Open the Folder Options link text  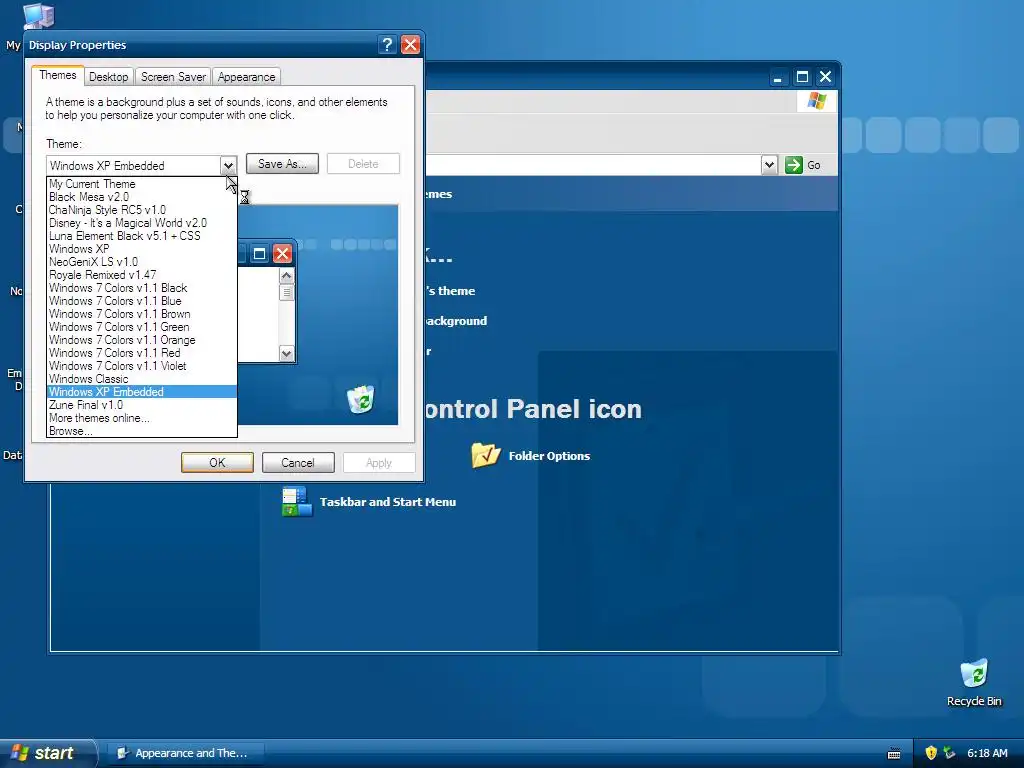[x=549, y=456]
